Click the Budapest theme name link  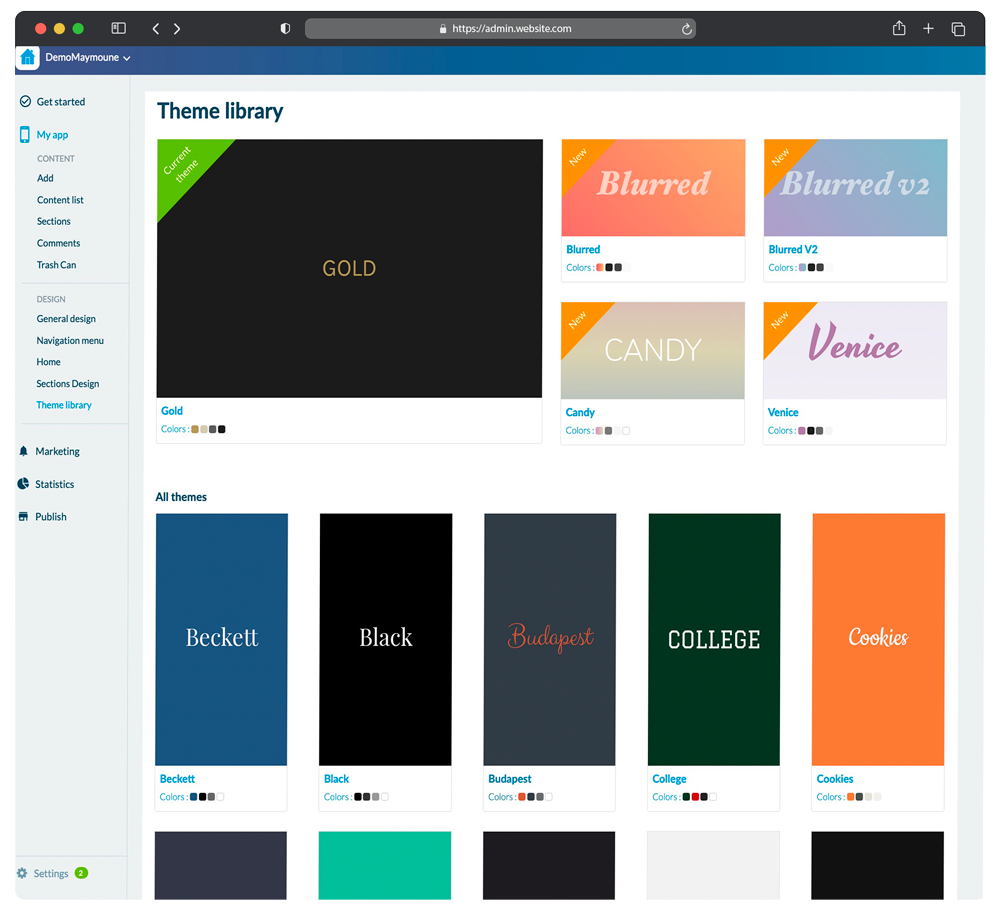(510, 778)
